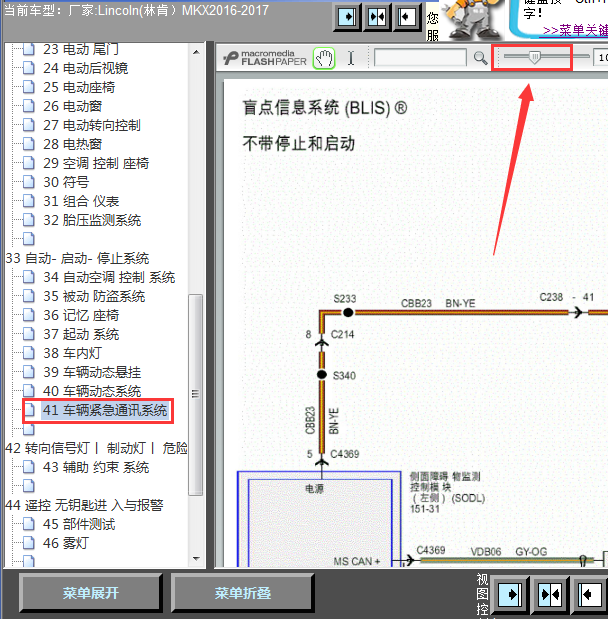Open 42 转向信号灯 制动灯 危险 item
Viewport: 608px width, 619px height.
tap(96, 448)
